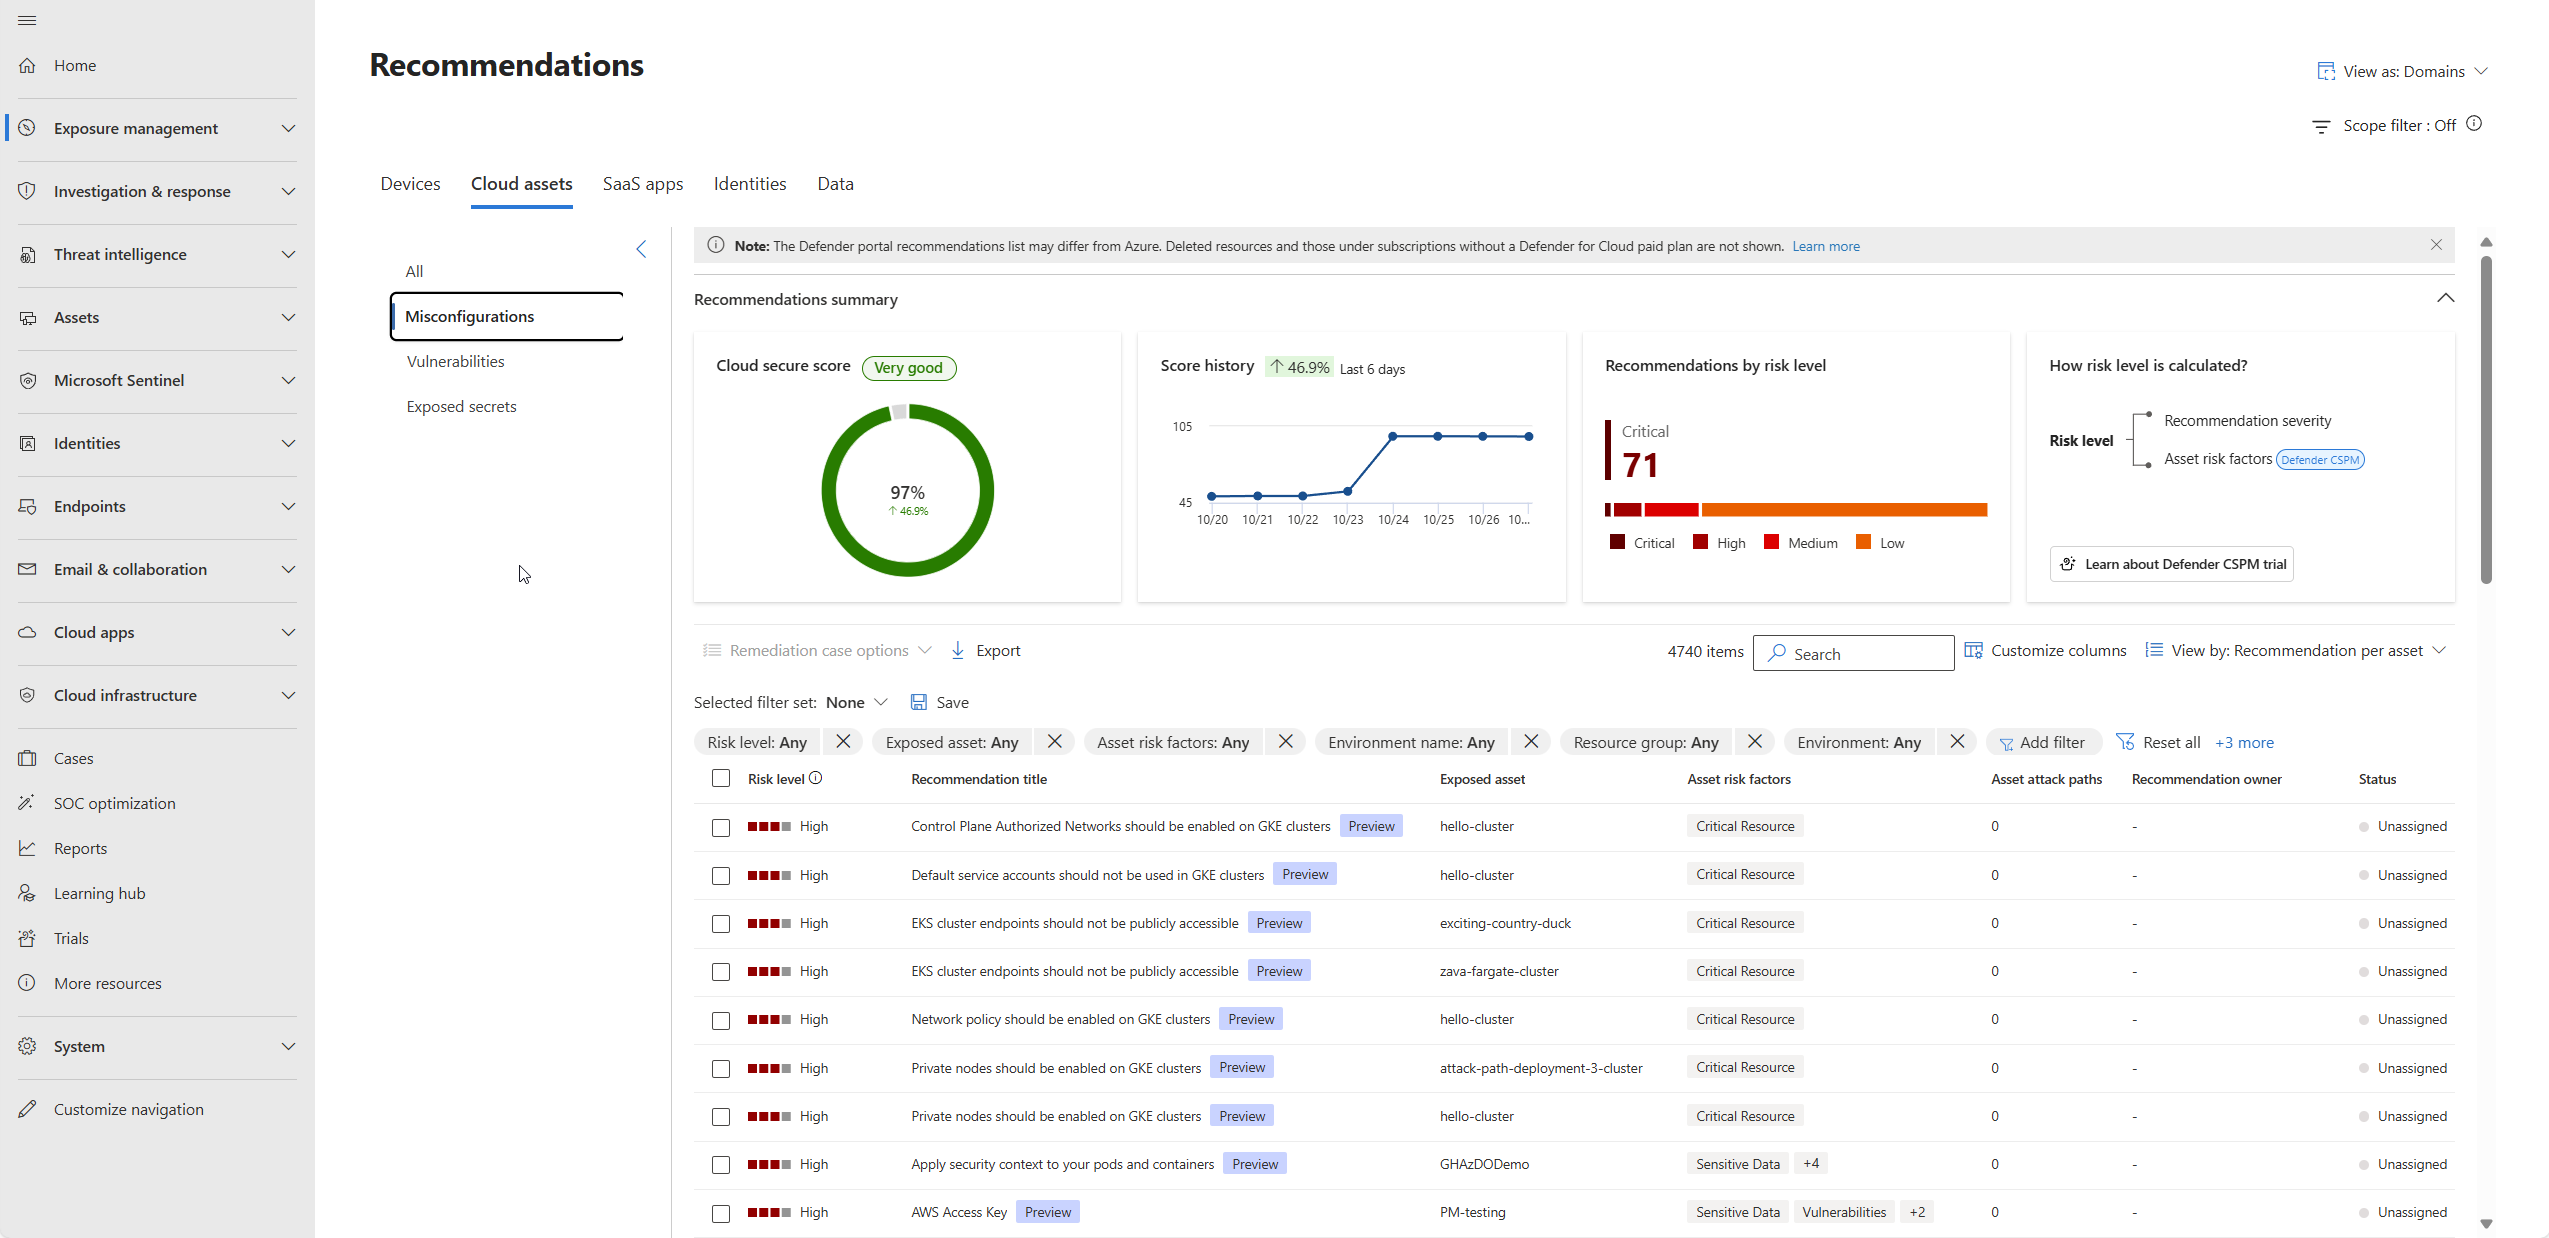Expand View by: Recommendation per asset dropdown

tap(2296, 651)
